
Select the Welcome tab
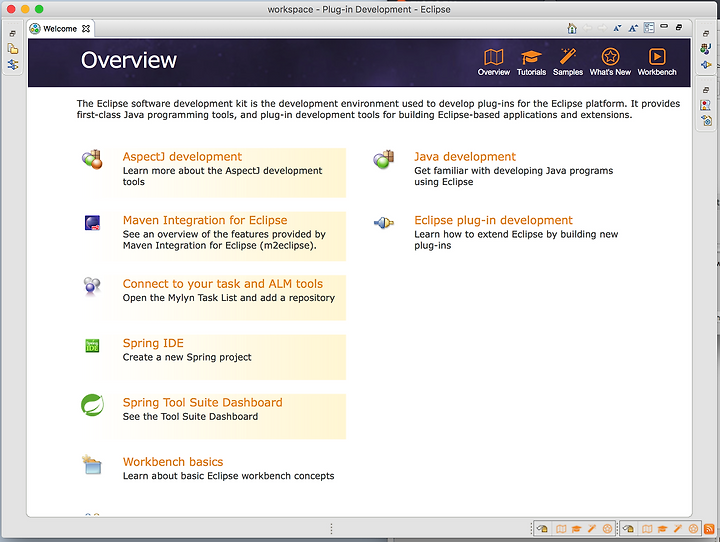(60, 28)
